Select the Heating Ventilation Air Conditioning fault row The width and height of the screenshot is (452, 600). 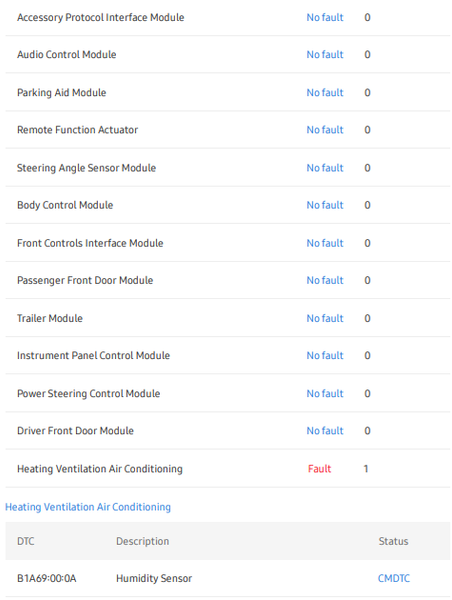(228, 469)
